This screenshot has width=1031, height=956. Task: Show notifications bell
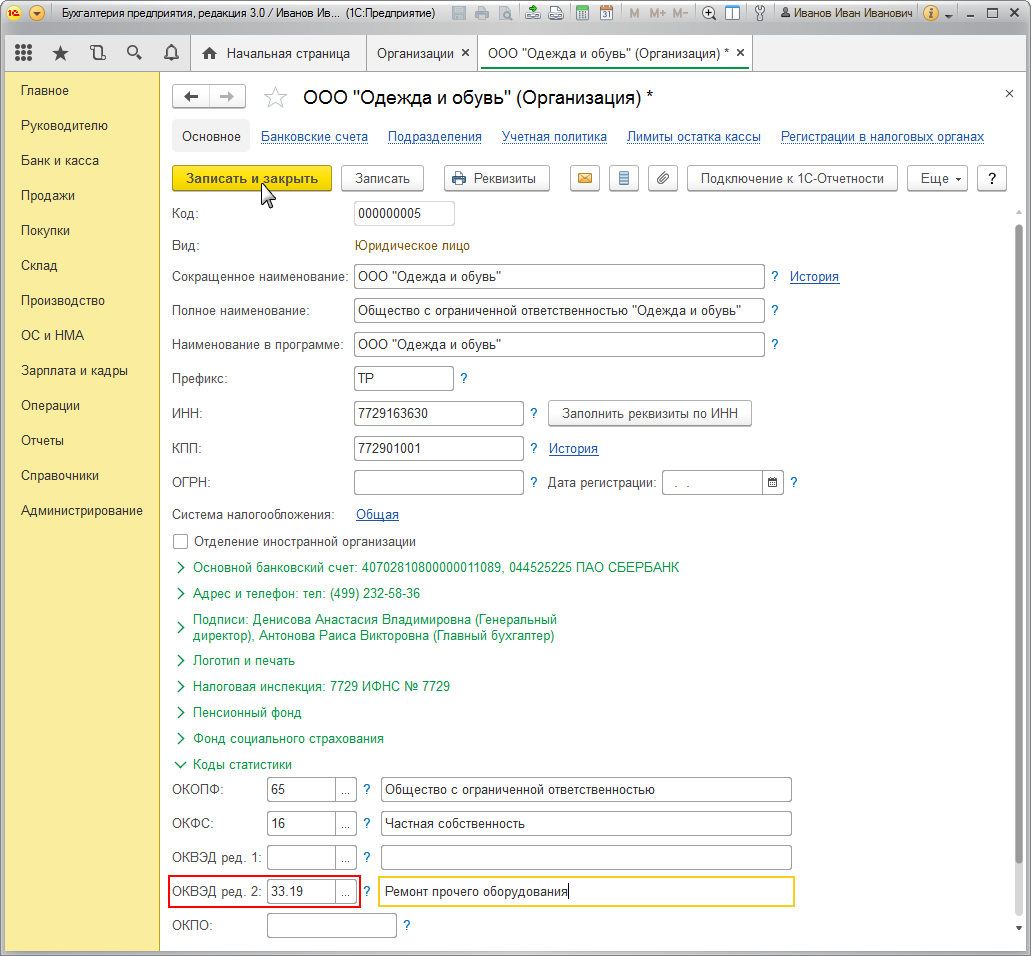[x=171, y=53]
